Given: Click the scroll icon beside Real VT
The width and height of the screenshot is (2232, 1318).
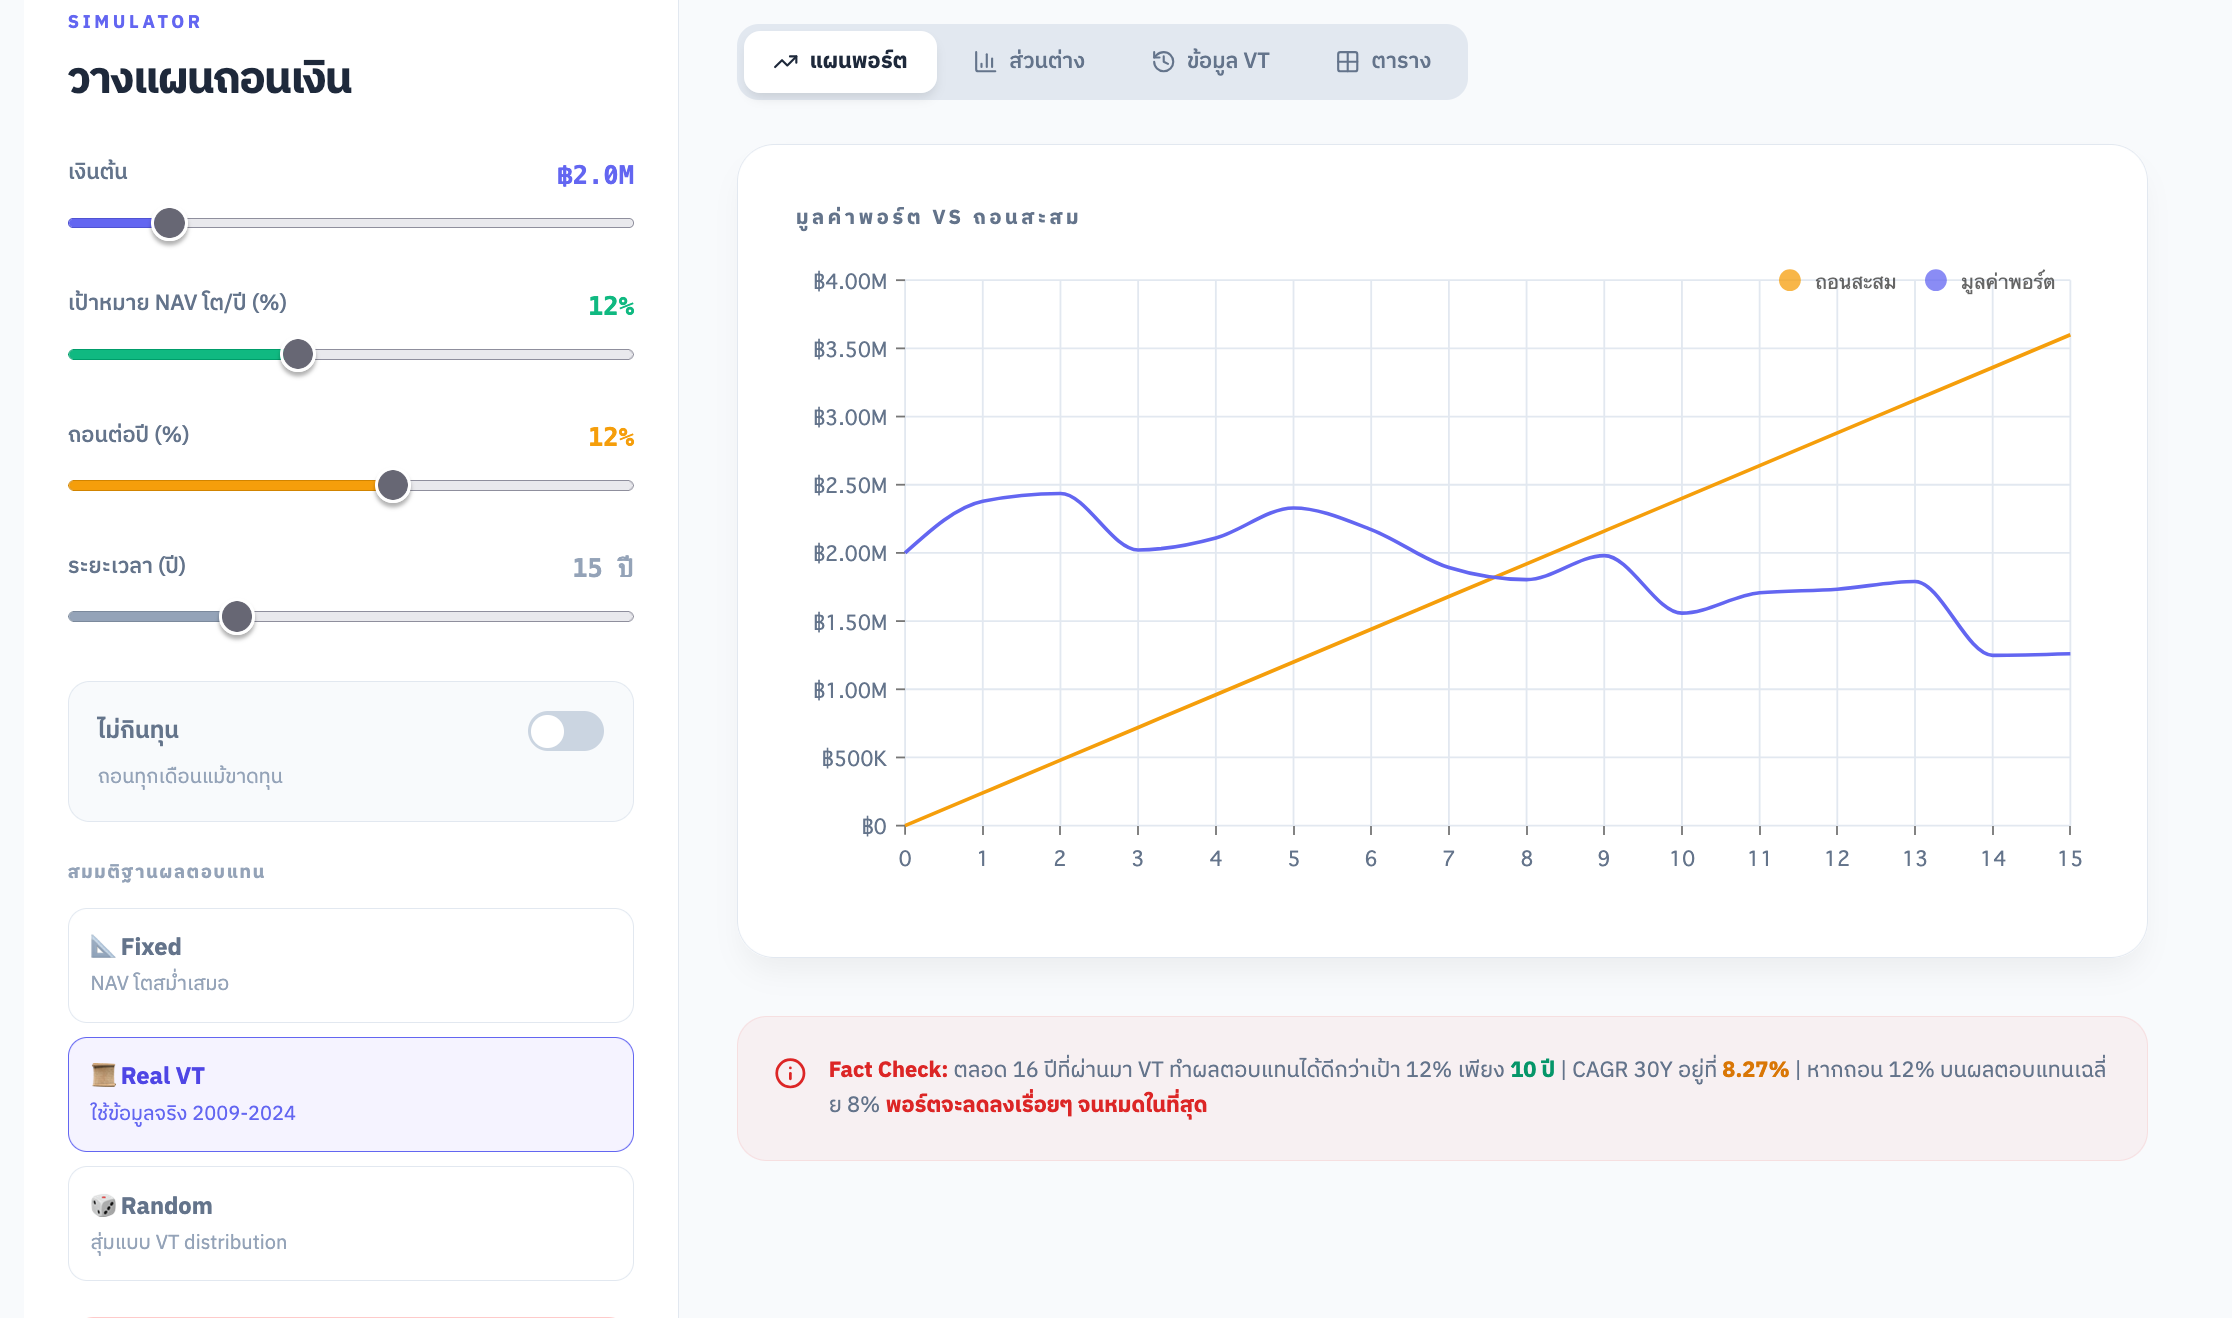Looking at the screenshot, I should (103, 1075).
